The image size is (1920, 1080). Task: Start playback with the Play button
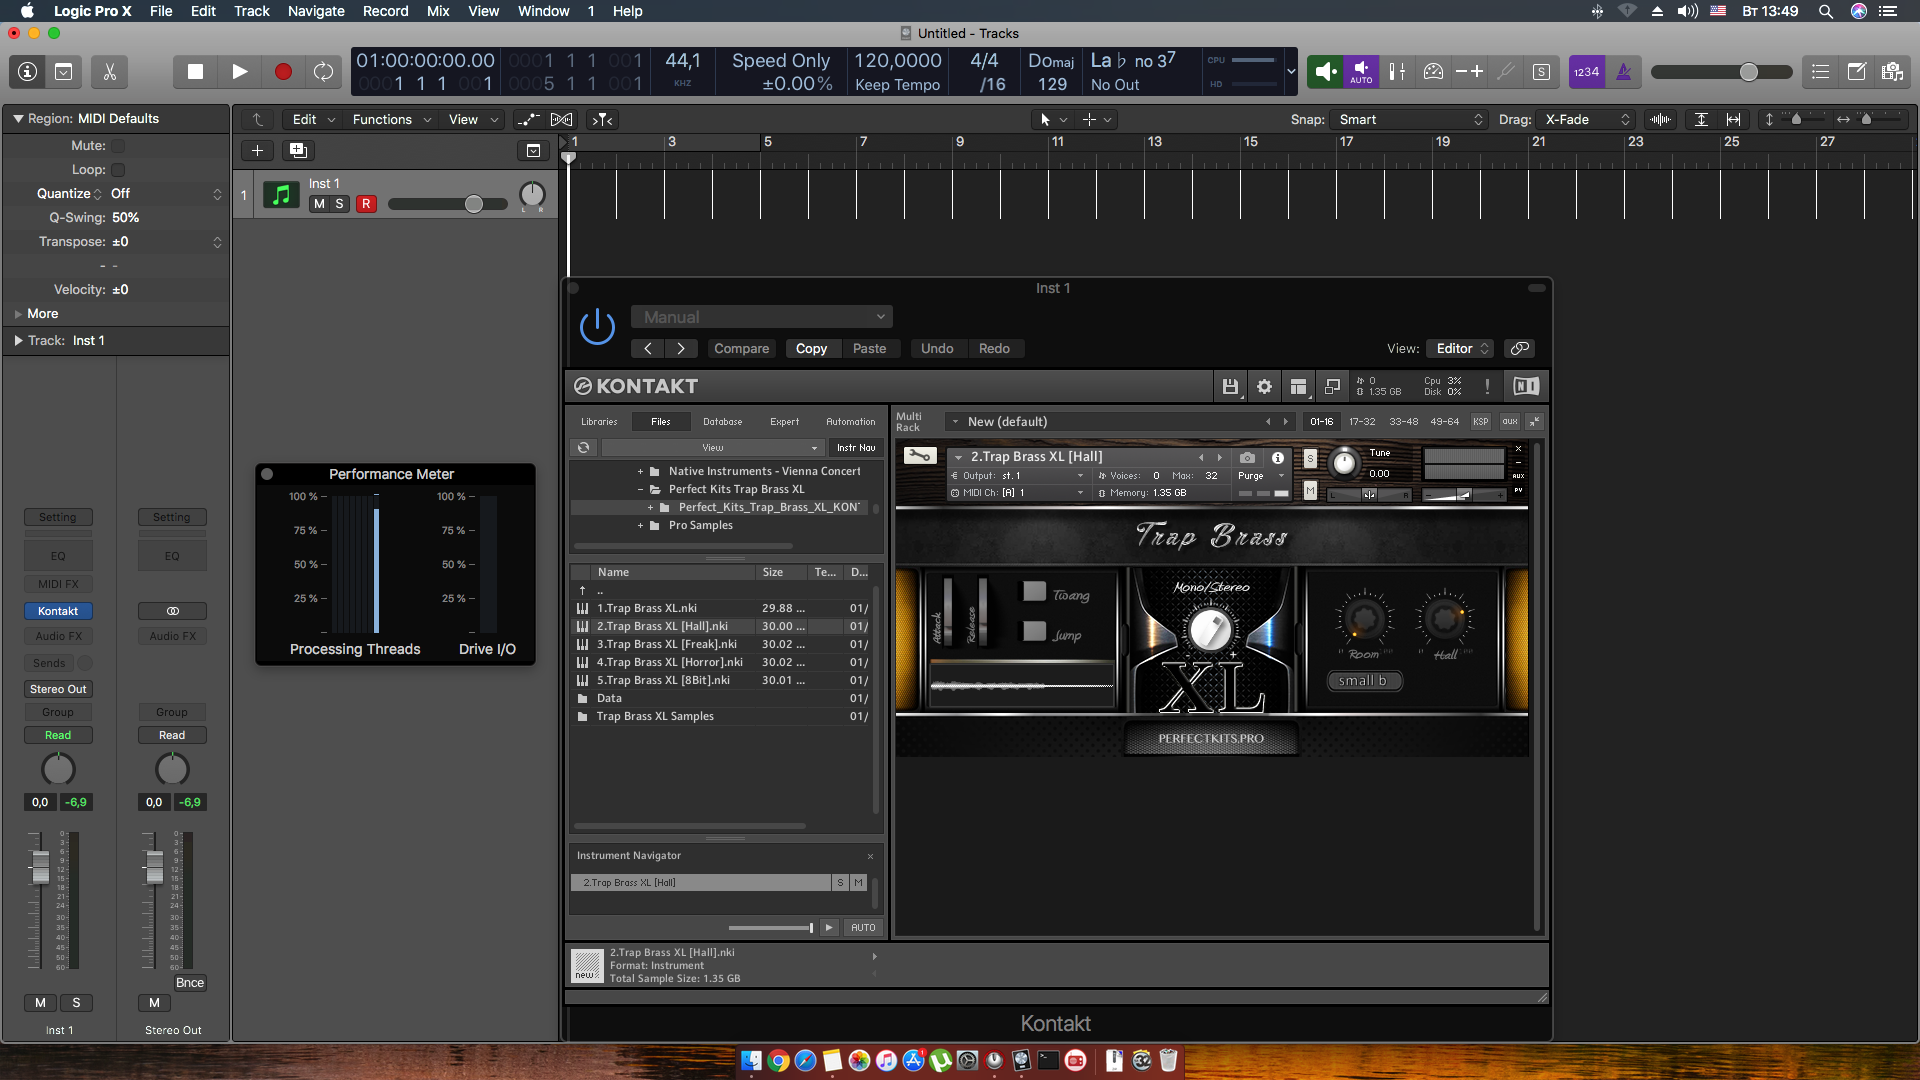(239, 72)
